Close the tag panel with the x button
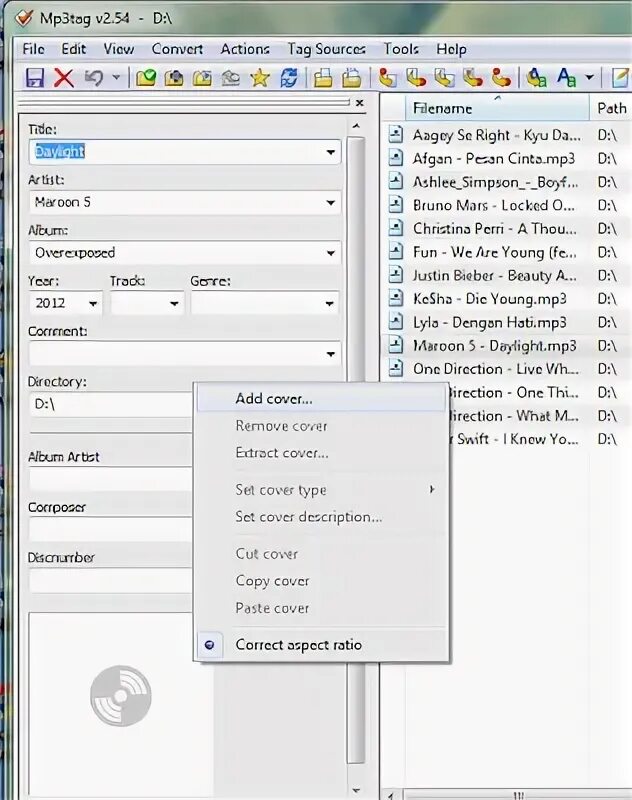This screenshot has height=800, width=632. (x=360, y=103)
